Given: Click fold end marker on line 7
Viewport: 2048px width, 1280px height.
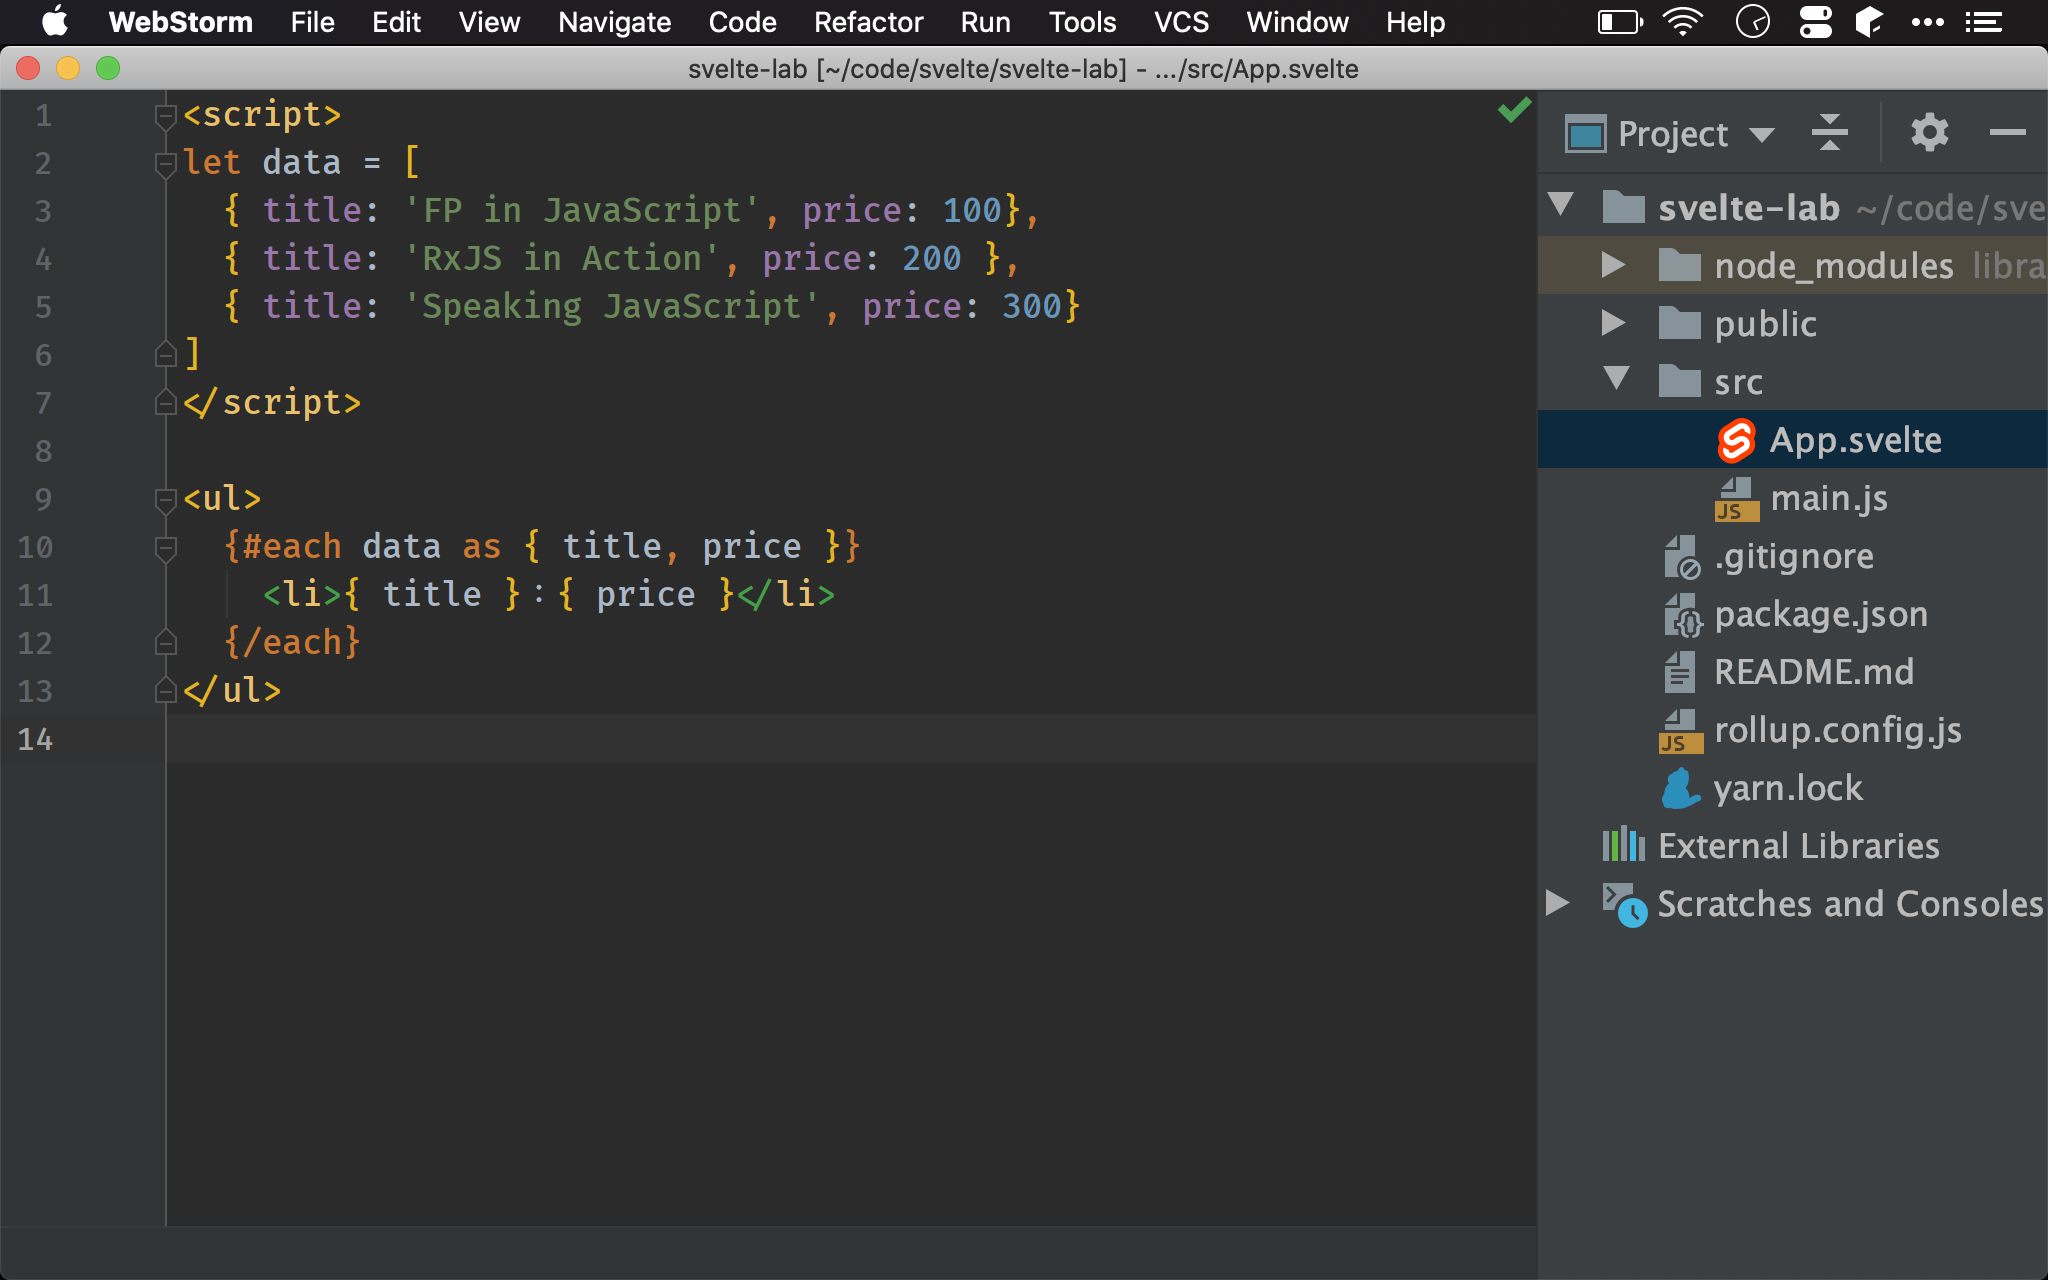Looking at the screenshot, I should (166, 403).
